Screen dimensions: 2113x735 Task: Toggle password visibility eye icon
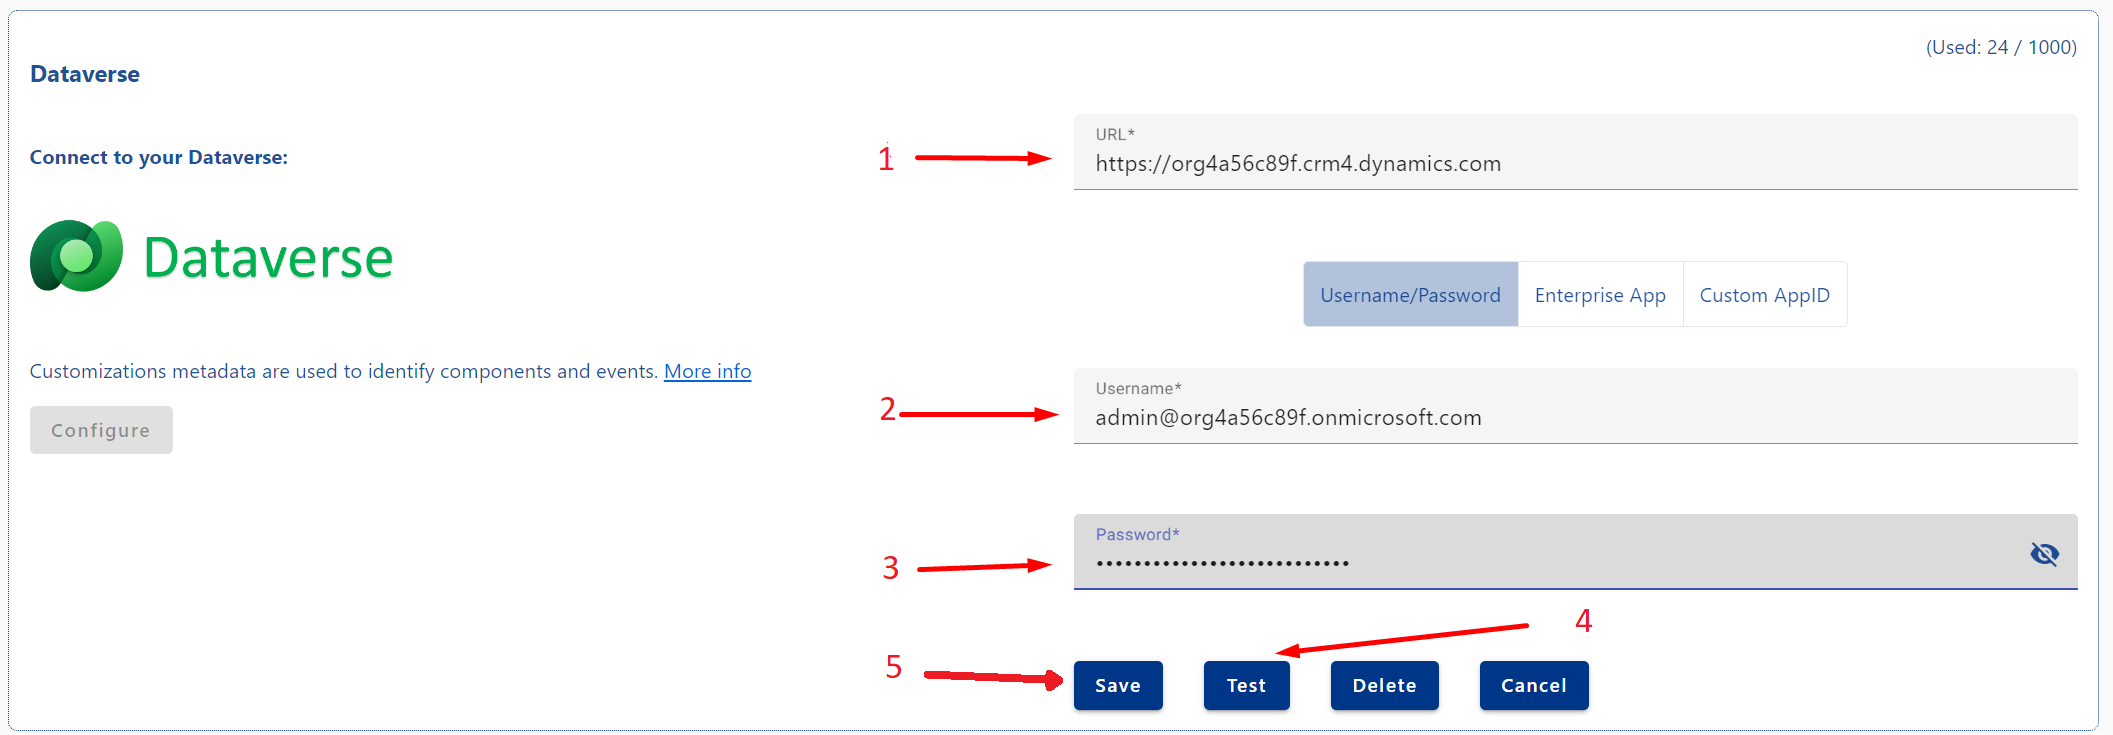click(2044, 554)
